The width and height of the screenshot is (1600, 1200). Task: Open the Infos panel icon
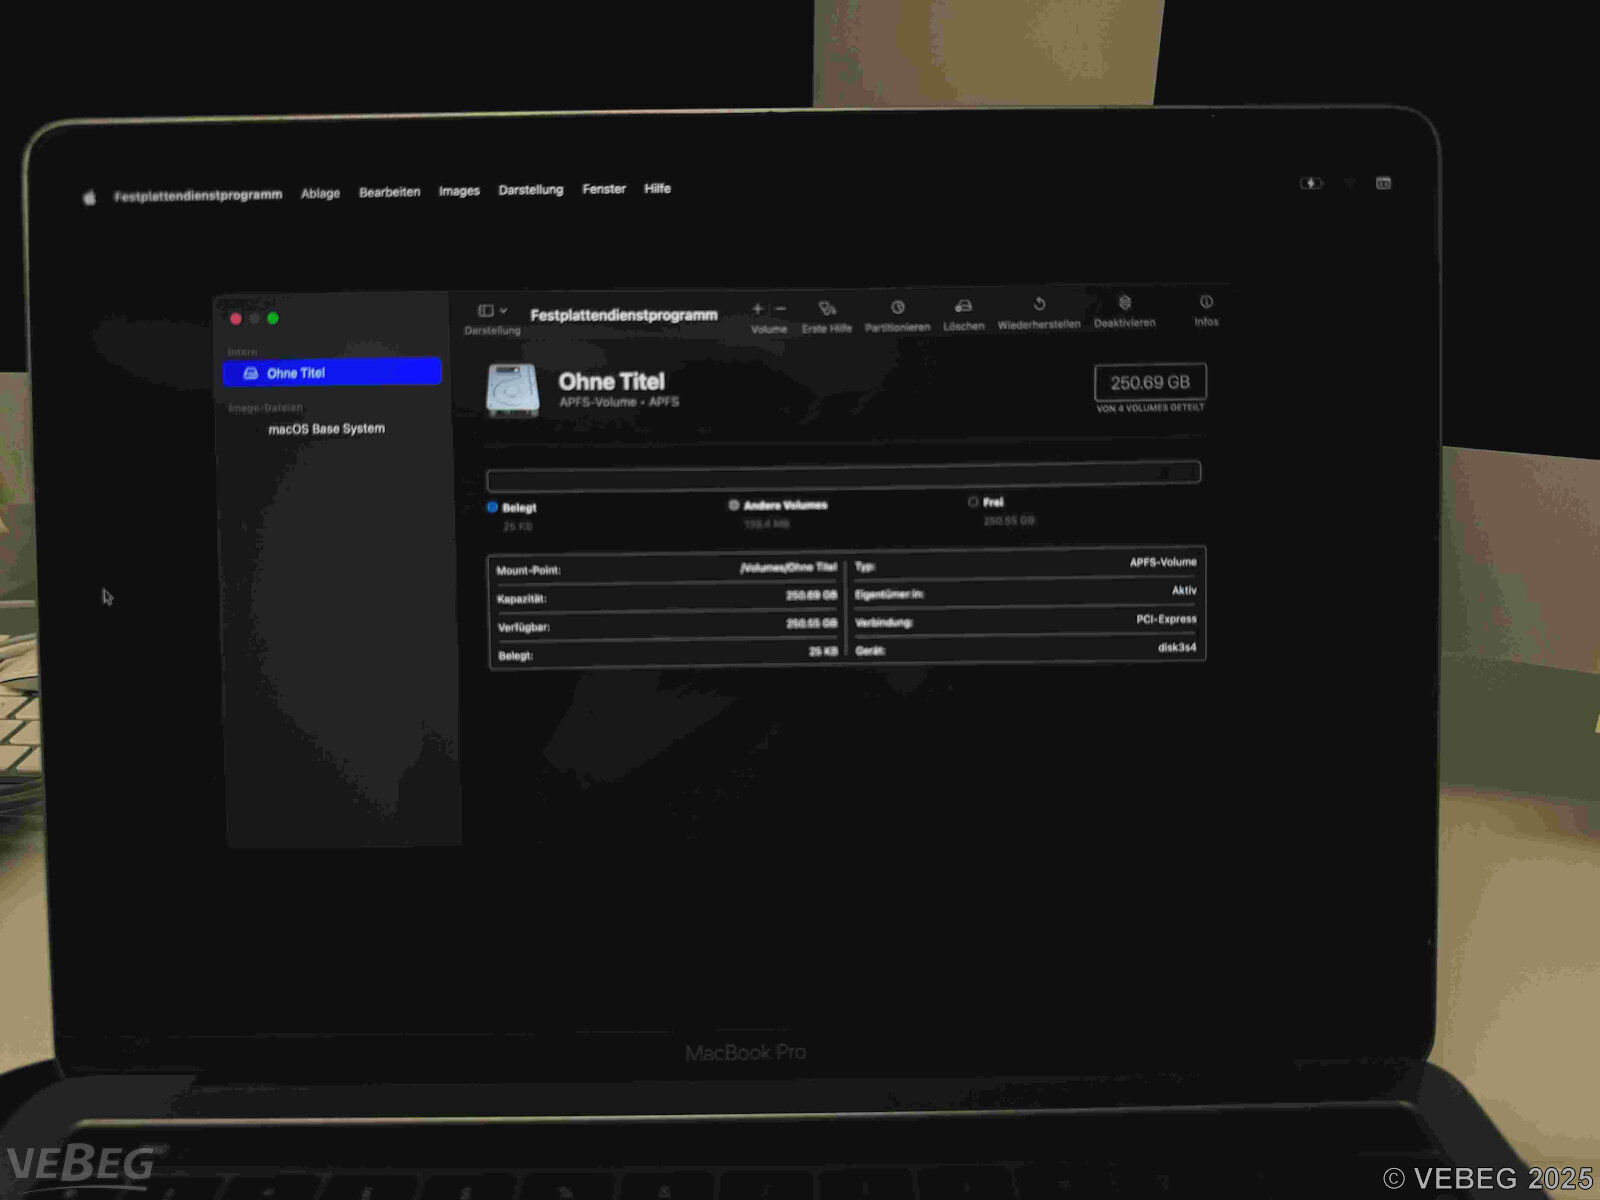pyautogui.click(x=1206, y=302)
